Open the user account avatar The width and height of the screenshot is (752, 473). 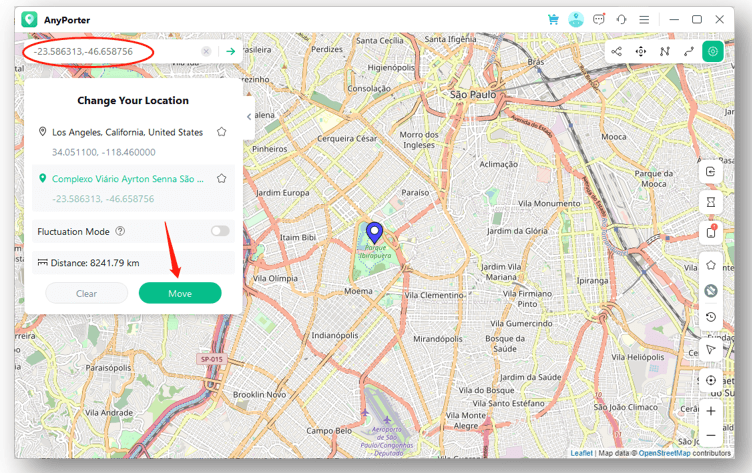[576, 20]
